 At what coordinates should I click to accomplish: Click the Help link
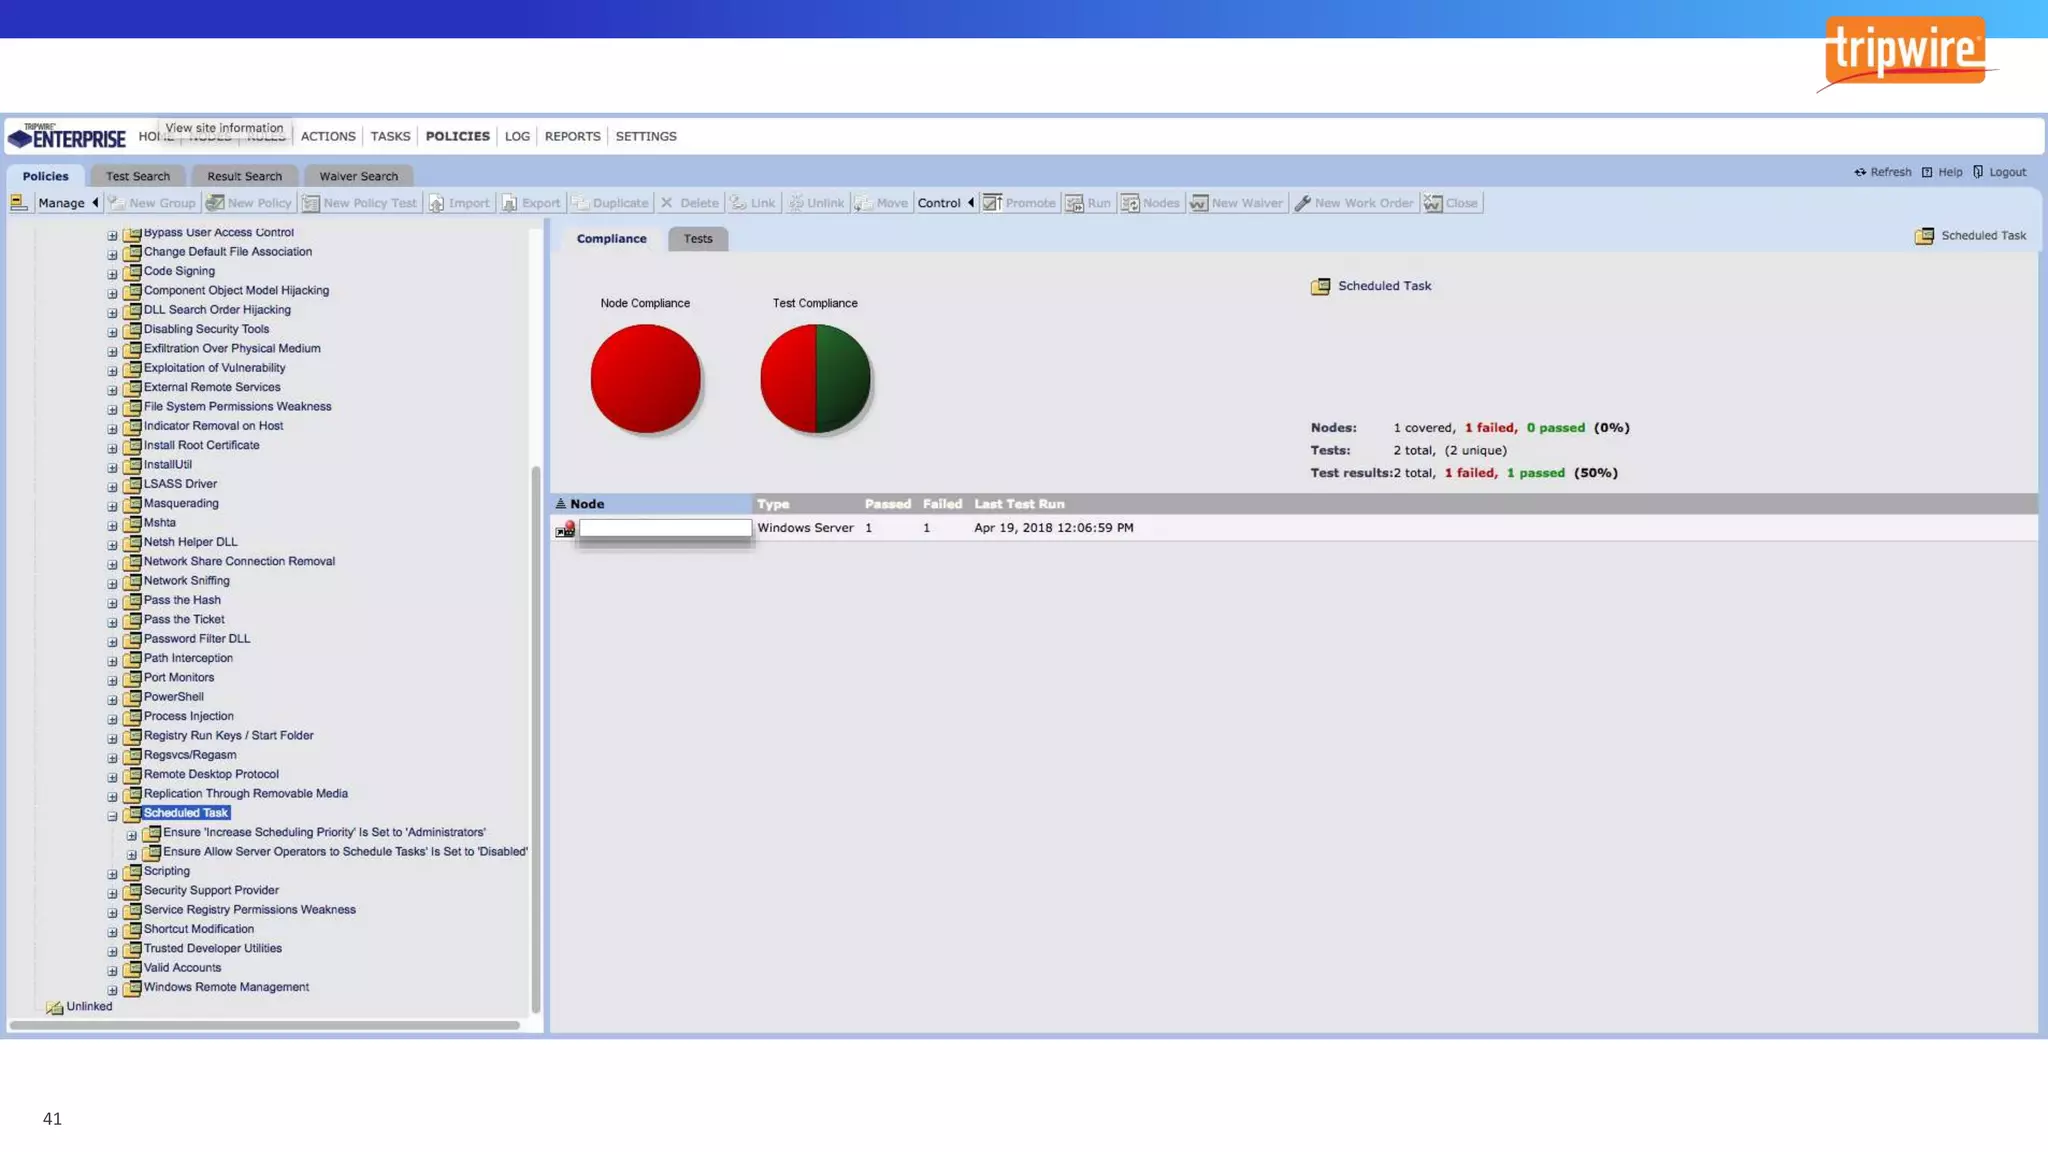coord(1949,172)
